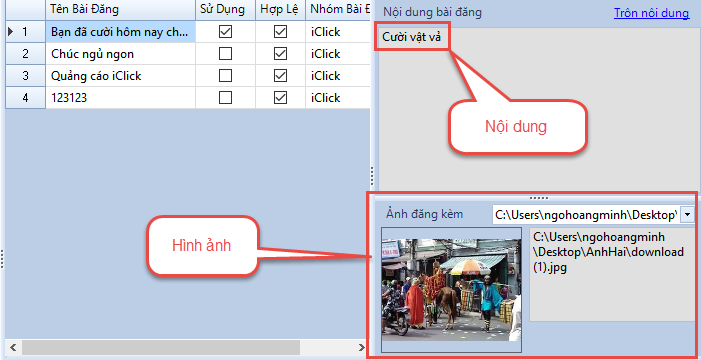Toggle Hợp Lệ for Chúc ngủ ngon

(x=280, y=54)
